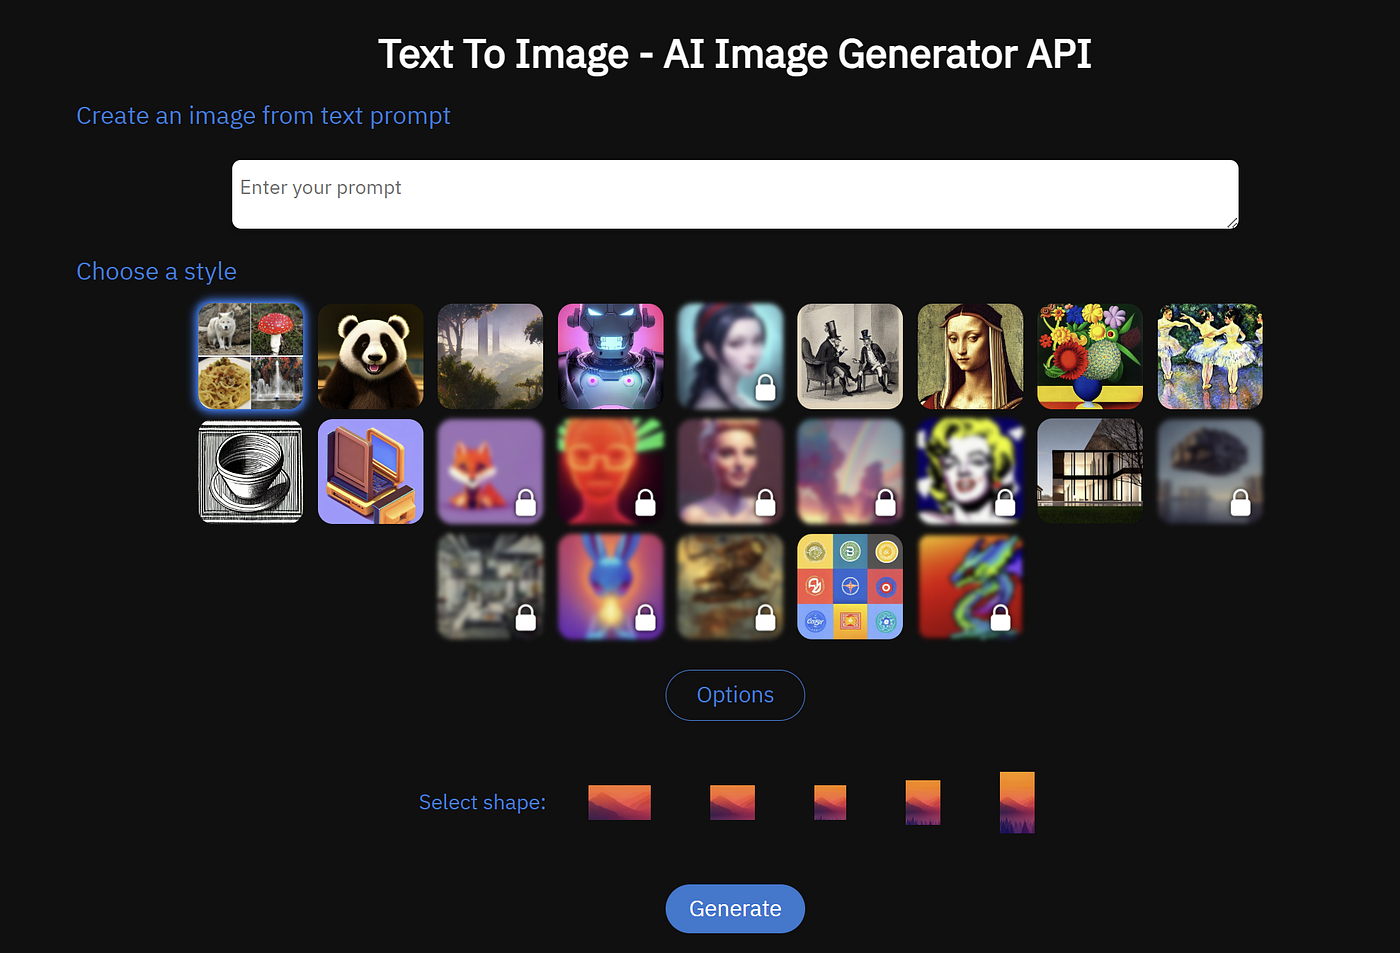1400x953 pixels.
Task: Select the locked pastel rainbow sky style
Action: point(850,471)
